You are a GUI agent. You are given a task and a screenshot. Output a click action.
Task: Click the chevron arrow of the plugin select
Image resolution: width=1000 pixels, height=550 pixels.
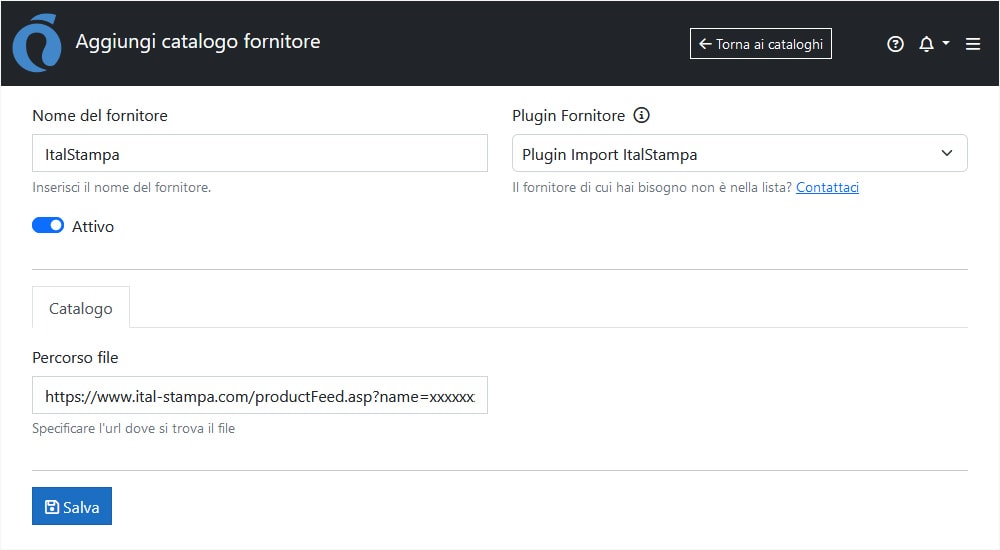coord(947,154)
